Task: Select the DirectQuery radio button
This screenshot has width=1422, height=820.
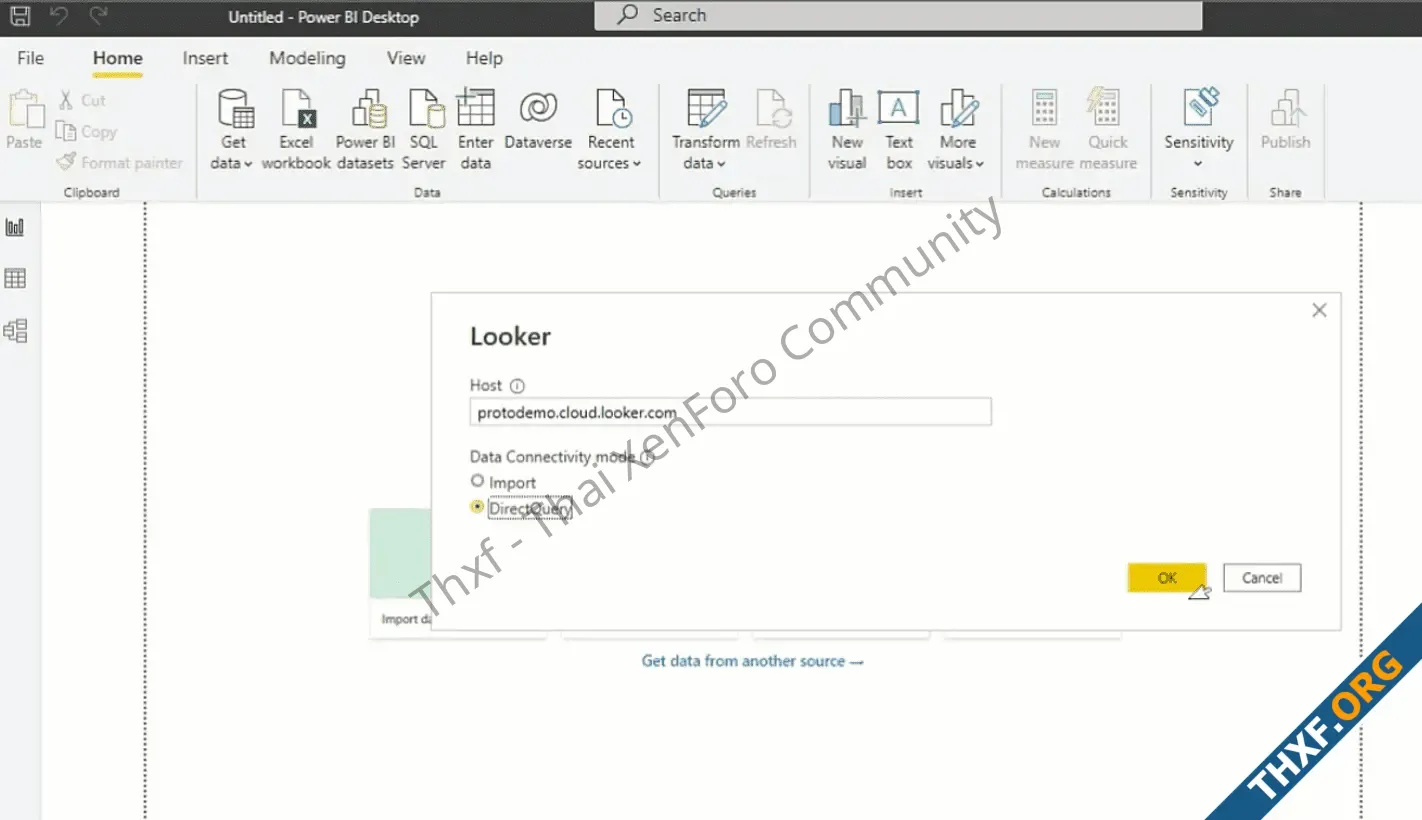Action: [x=477, y=507]
